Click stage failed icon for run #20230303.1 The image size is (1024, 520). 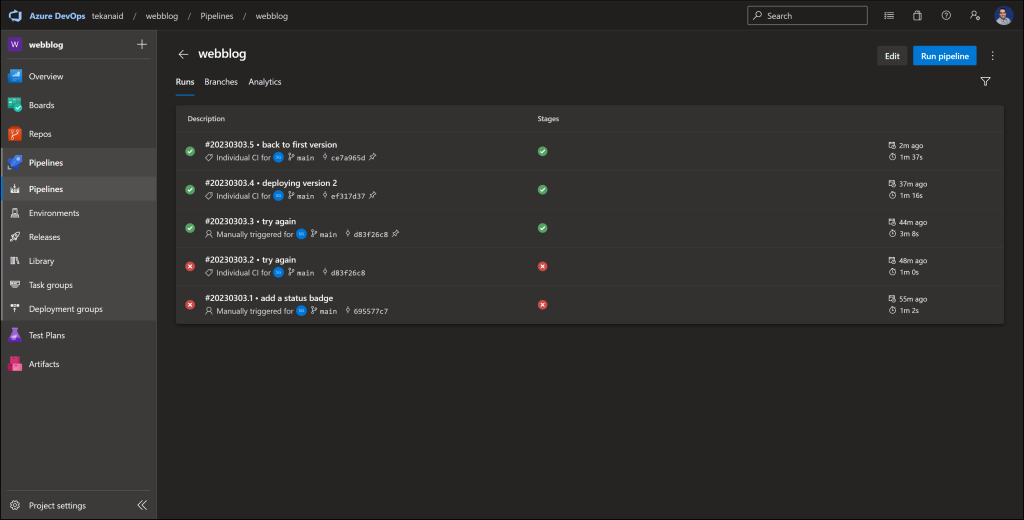point(543,305)
